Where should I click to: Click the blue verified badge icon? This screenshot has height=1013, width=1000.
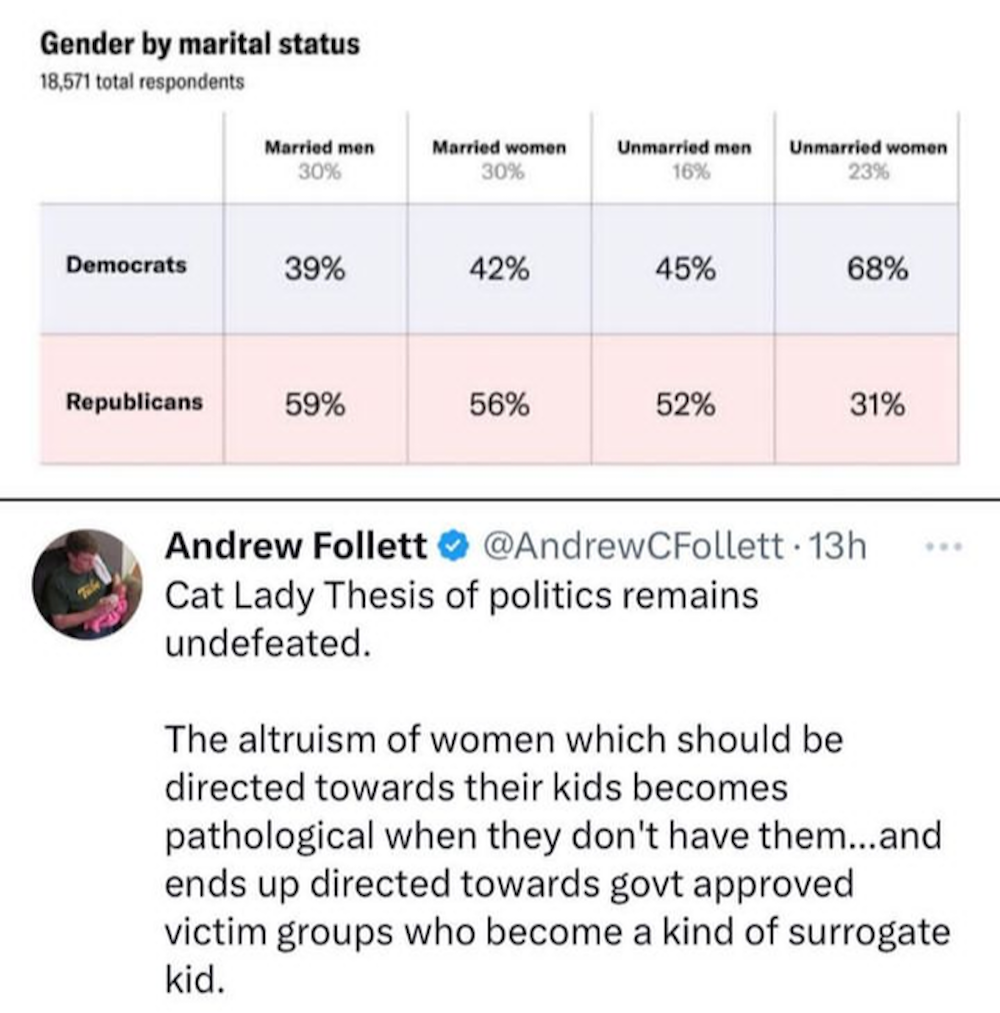452,546
